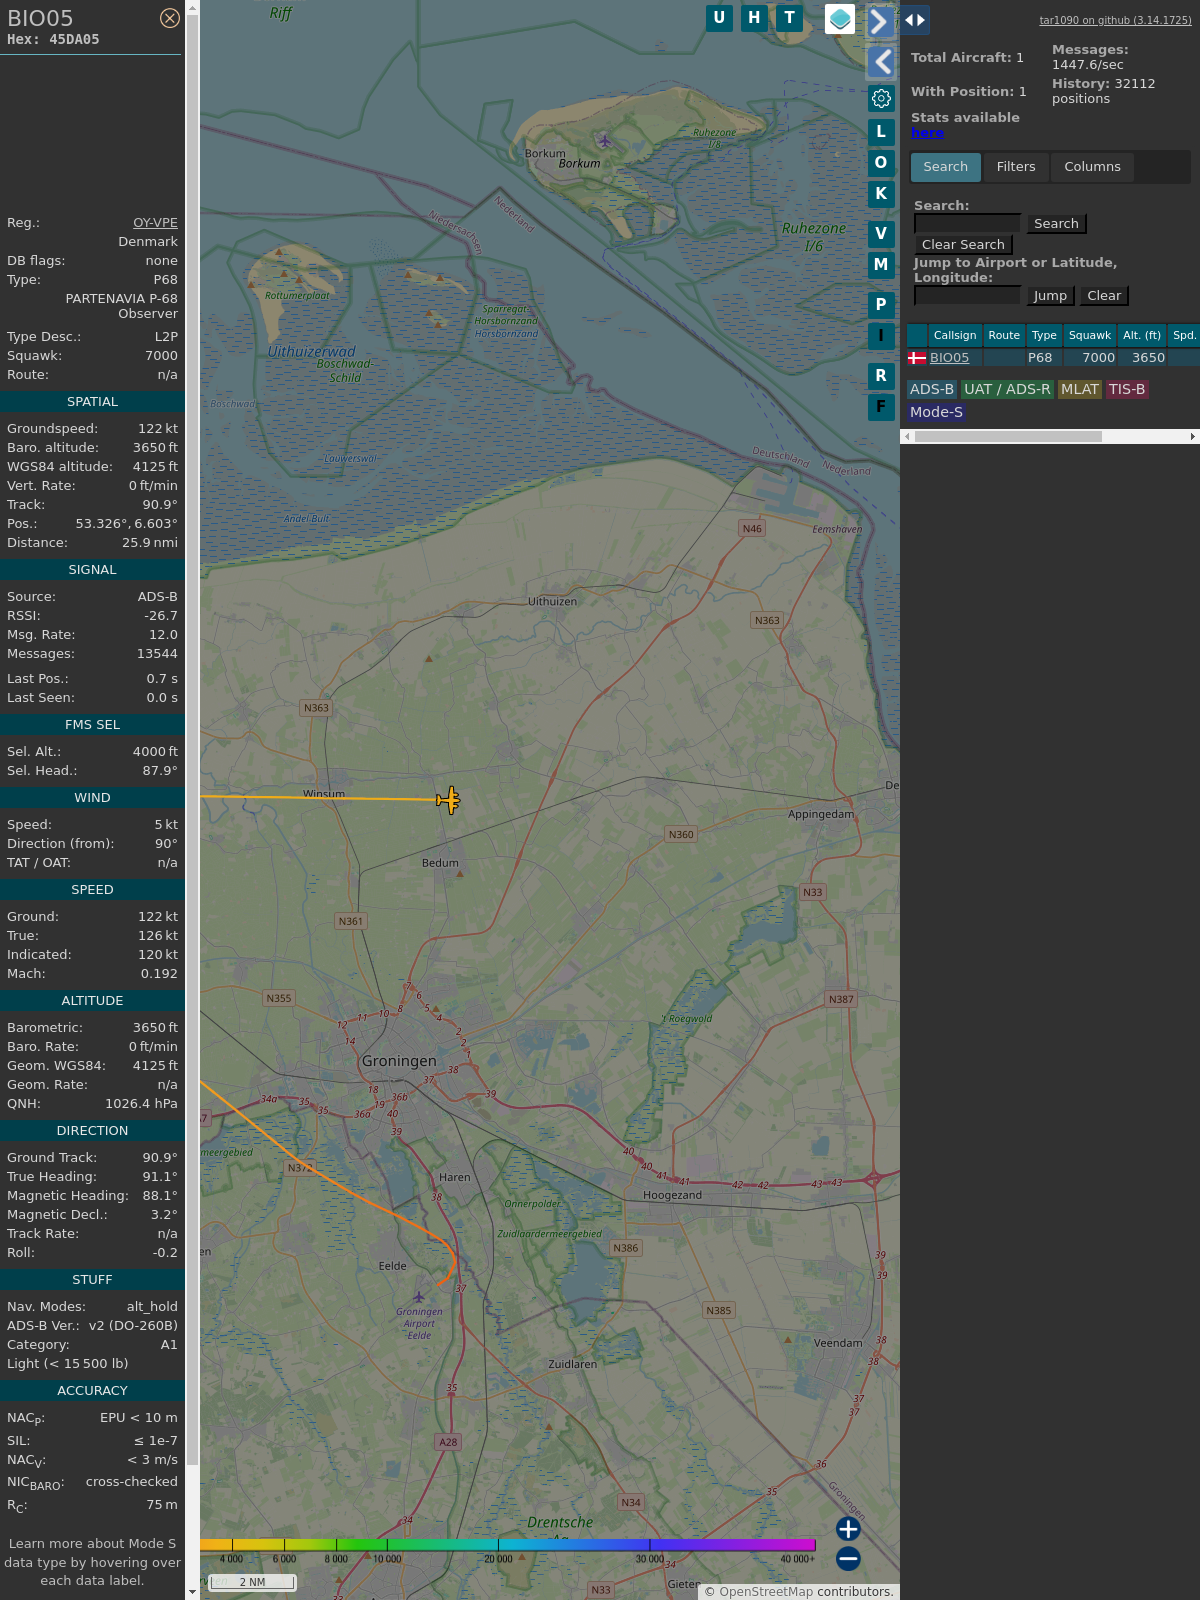Click the aircraft table horizontal scrollbar
1200x1600 pixels.
tap(1008, 436)
